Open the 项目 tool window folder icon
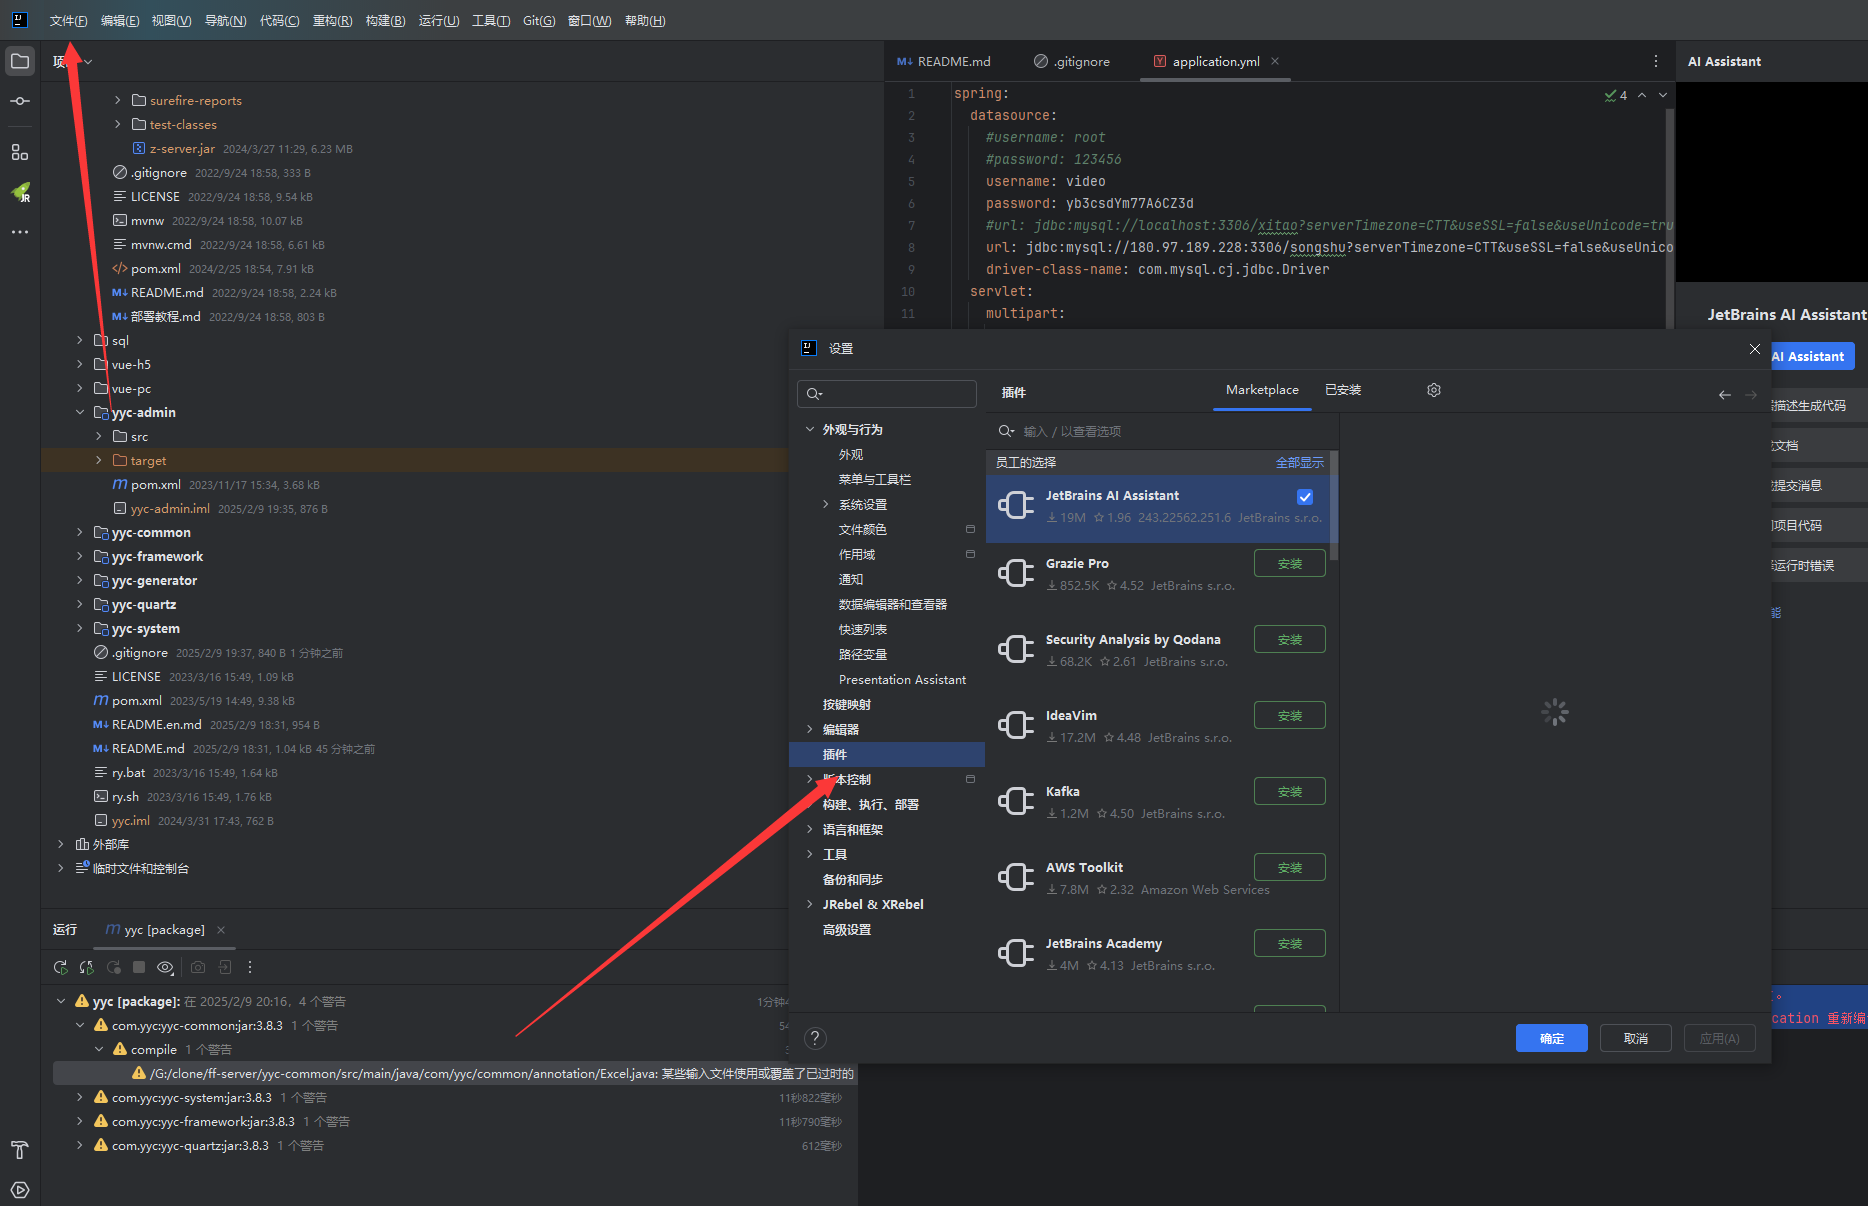 (x=20, y=60)
